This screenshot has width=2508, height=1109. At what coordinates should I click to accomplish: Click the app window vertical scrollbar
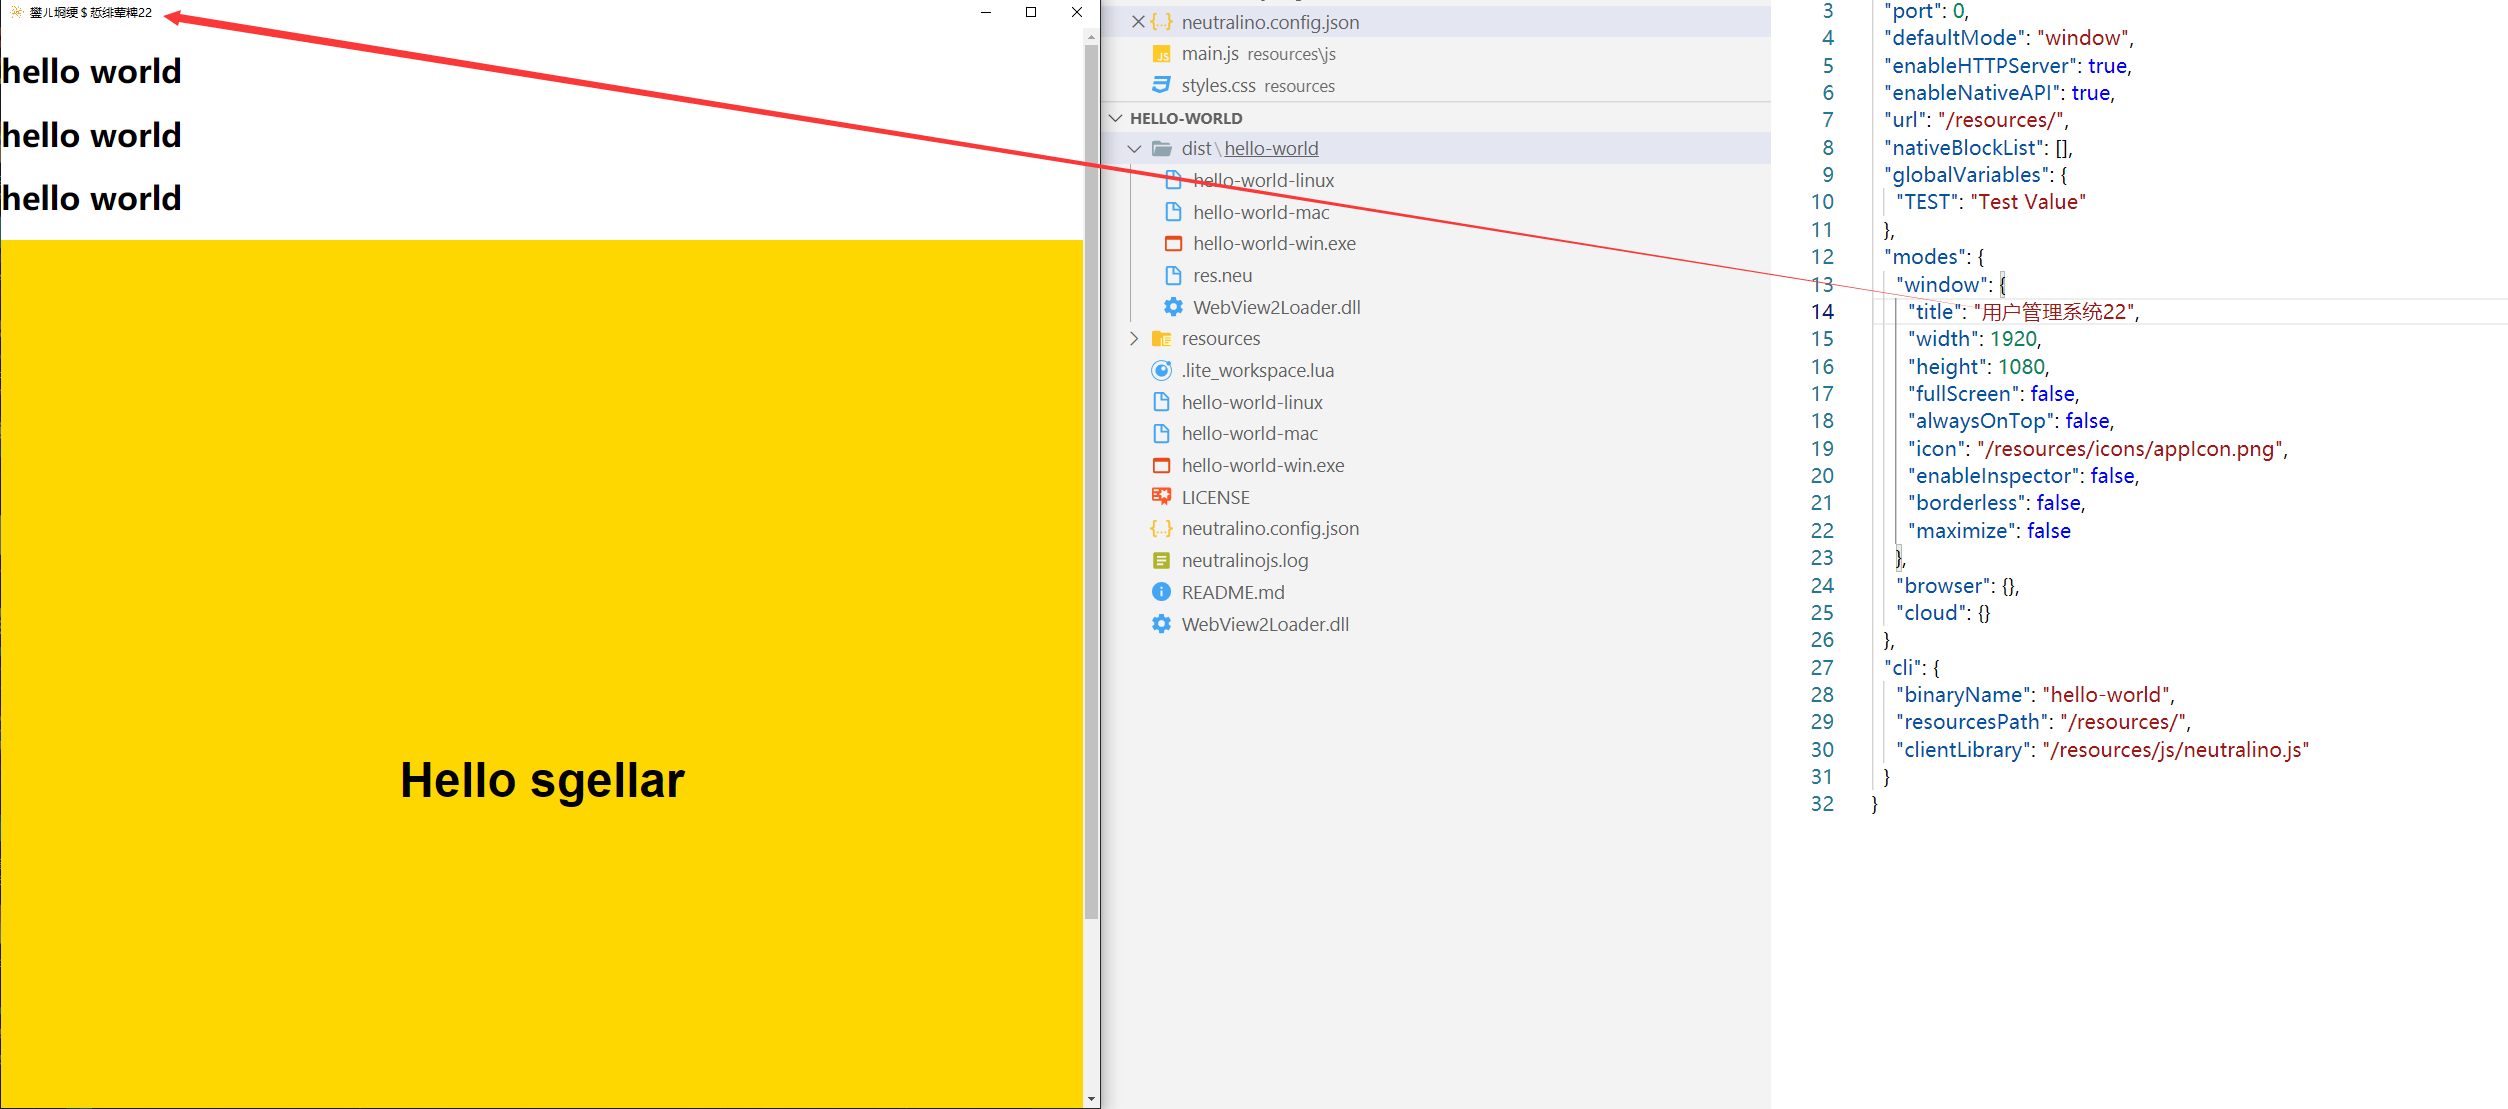pyautogui.click(x=1091, y=480)
